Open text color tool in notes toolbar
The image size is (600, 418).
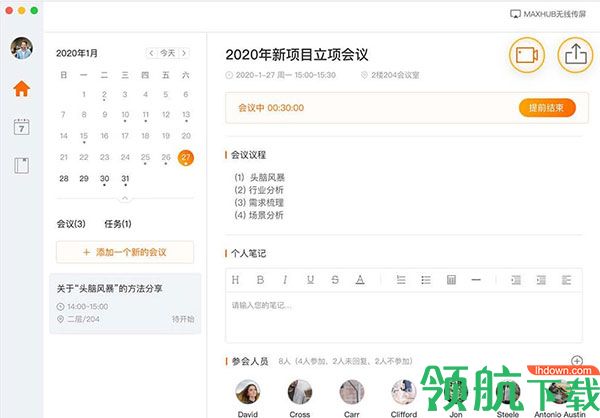click(360, 280)
